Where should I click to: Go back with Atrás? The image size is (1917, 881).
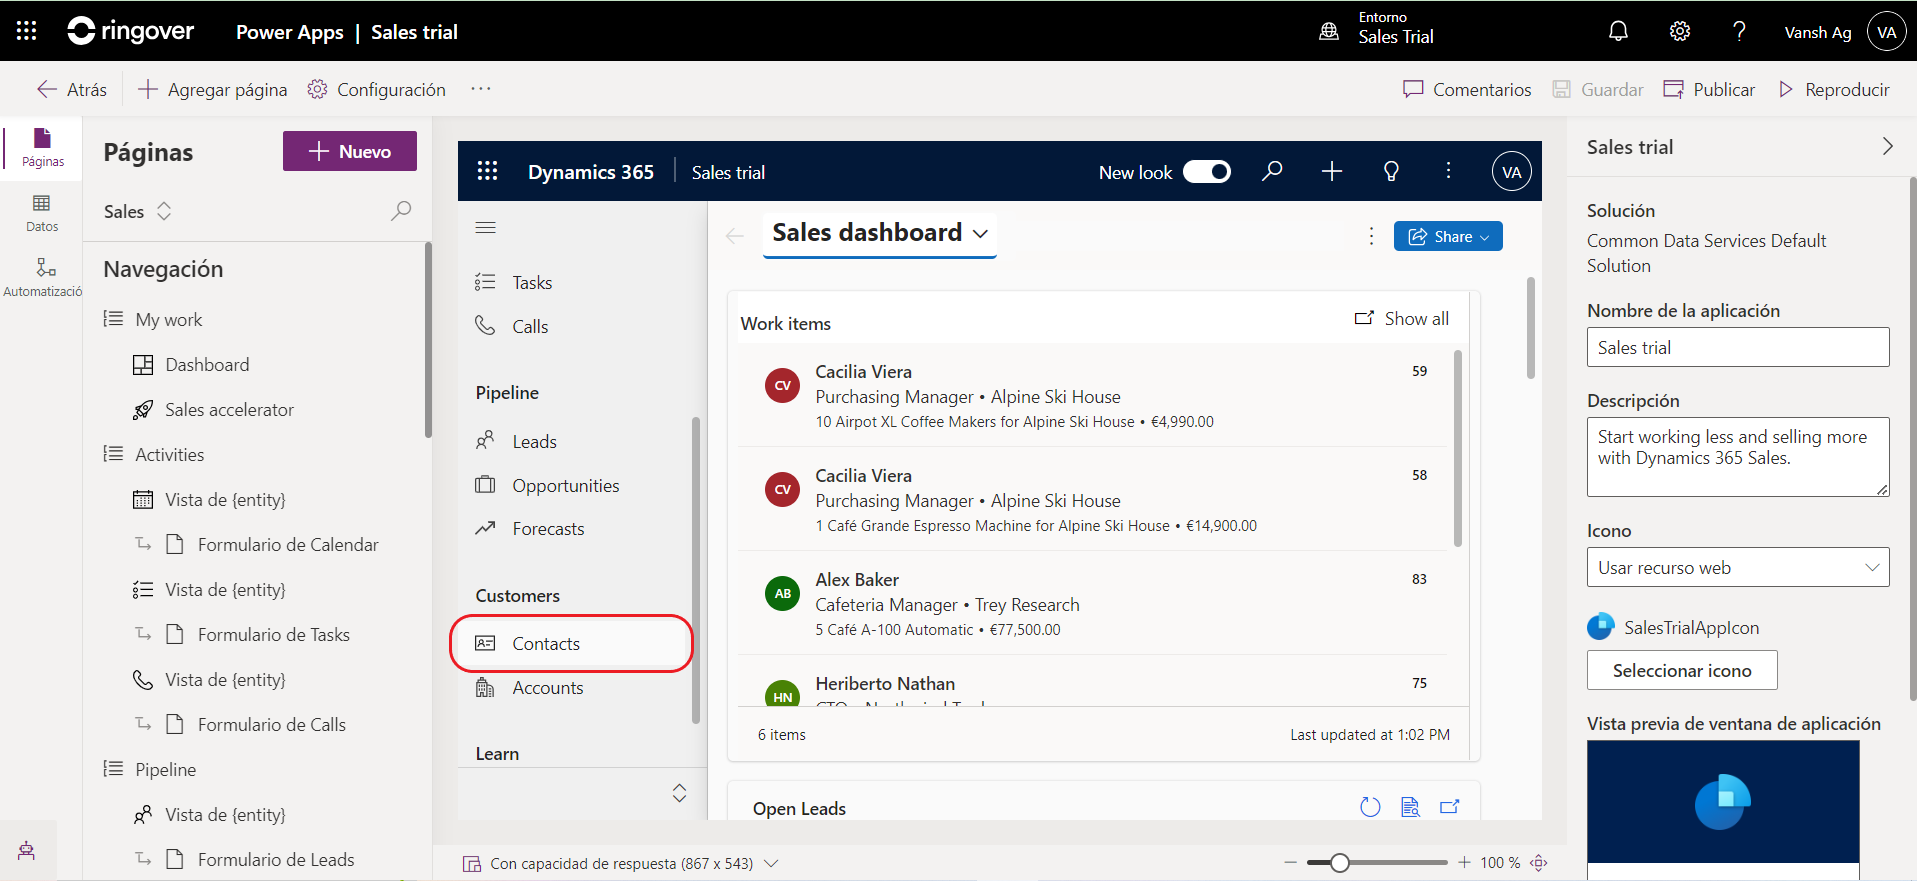[x=71, y=89]
